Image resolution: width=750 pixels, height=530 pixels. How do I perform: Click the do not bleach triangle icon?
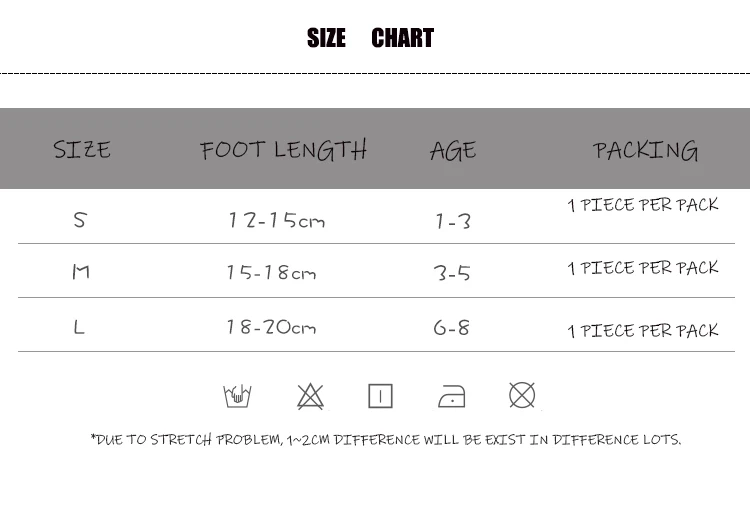(x=310, y=396)
